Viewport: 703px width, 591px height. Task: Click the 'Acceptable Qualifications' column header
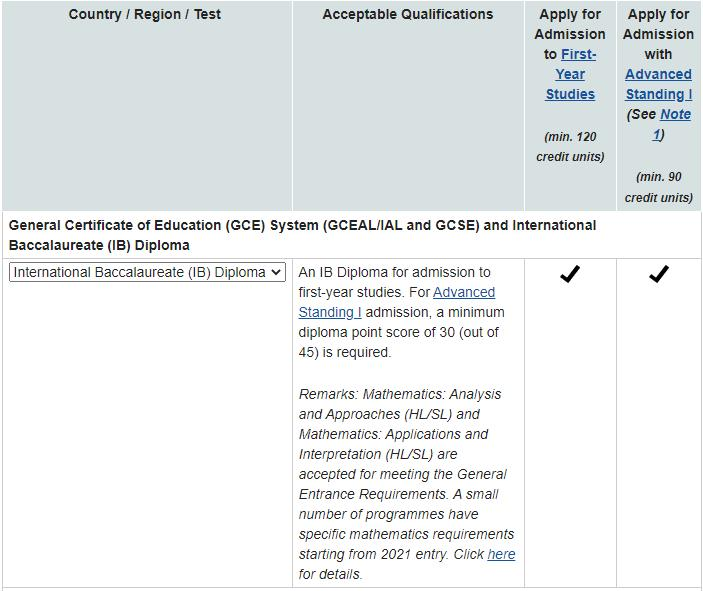point(407,14)
